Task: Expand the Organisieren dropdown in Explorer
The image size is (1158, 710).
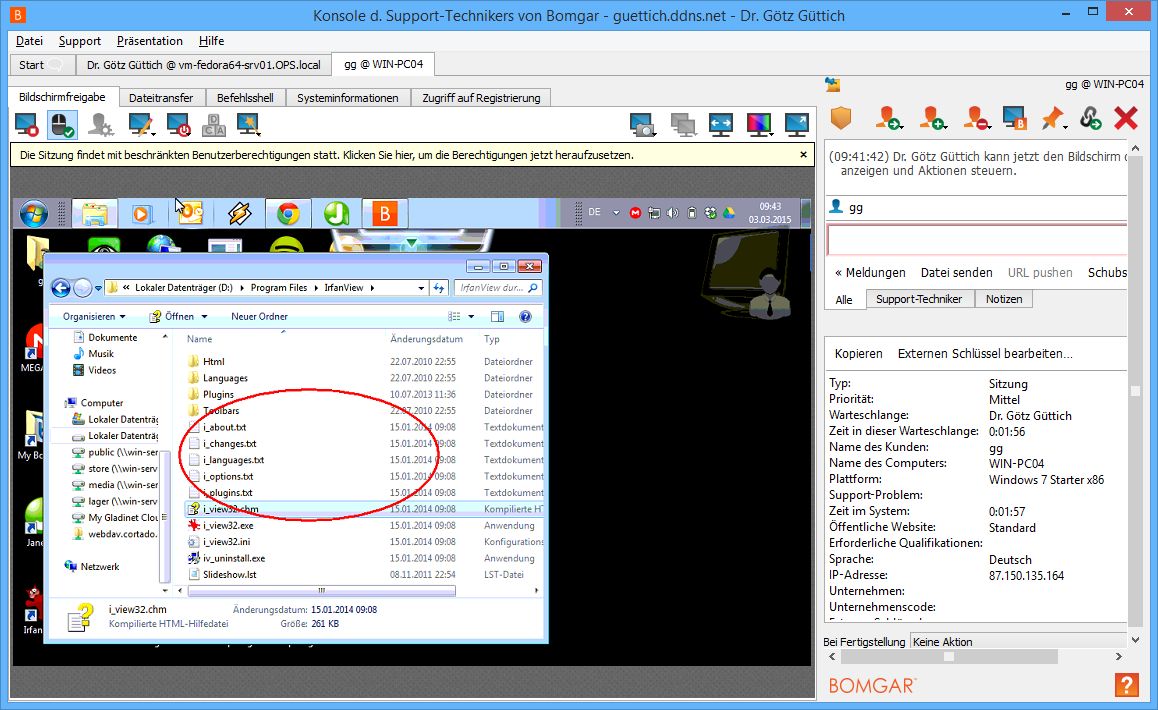Action: (94, 316)
